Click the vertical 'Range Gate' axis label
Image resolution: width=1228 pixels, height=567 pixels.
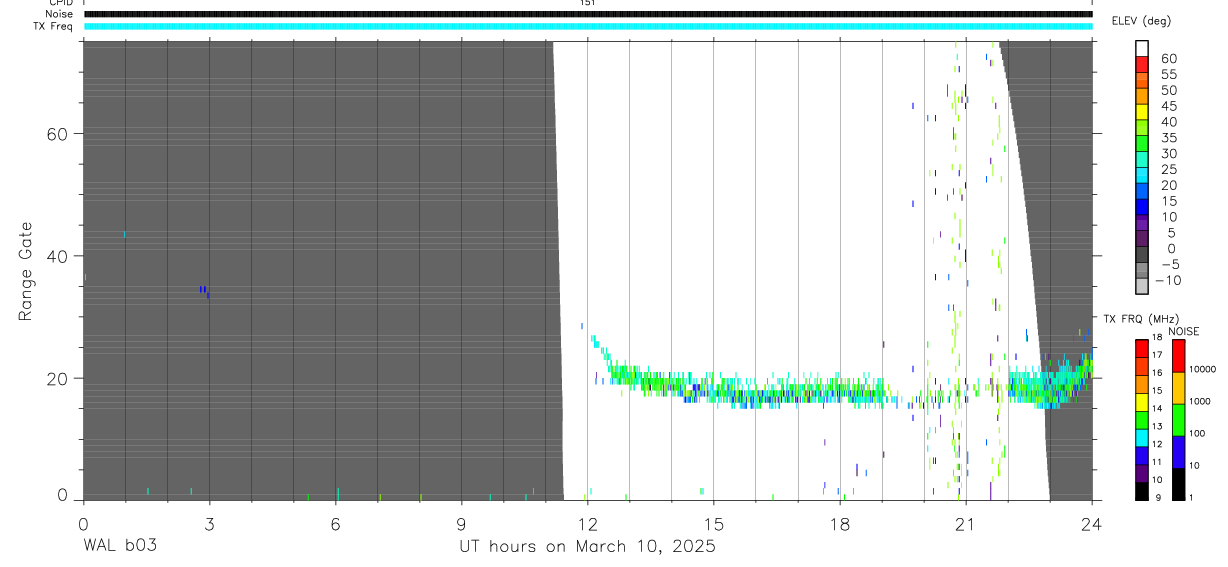25,271
